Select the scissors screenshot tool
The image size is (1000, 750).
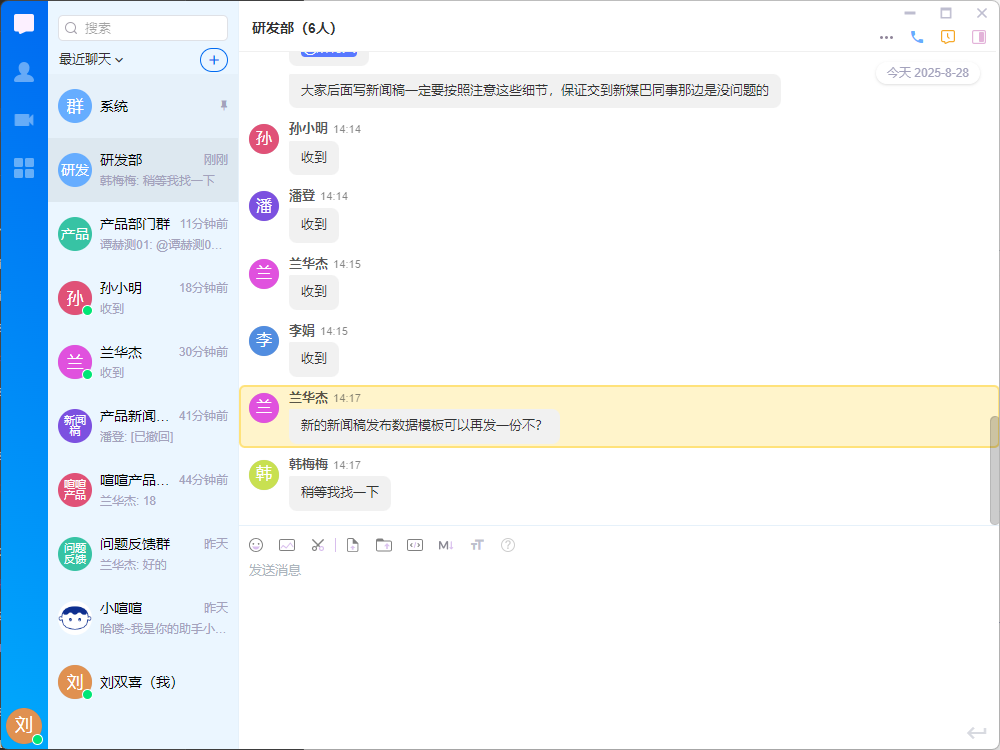click(318, 545)
